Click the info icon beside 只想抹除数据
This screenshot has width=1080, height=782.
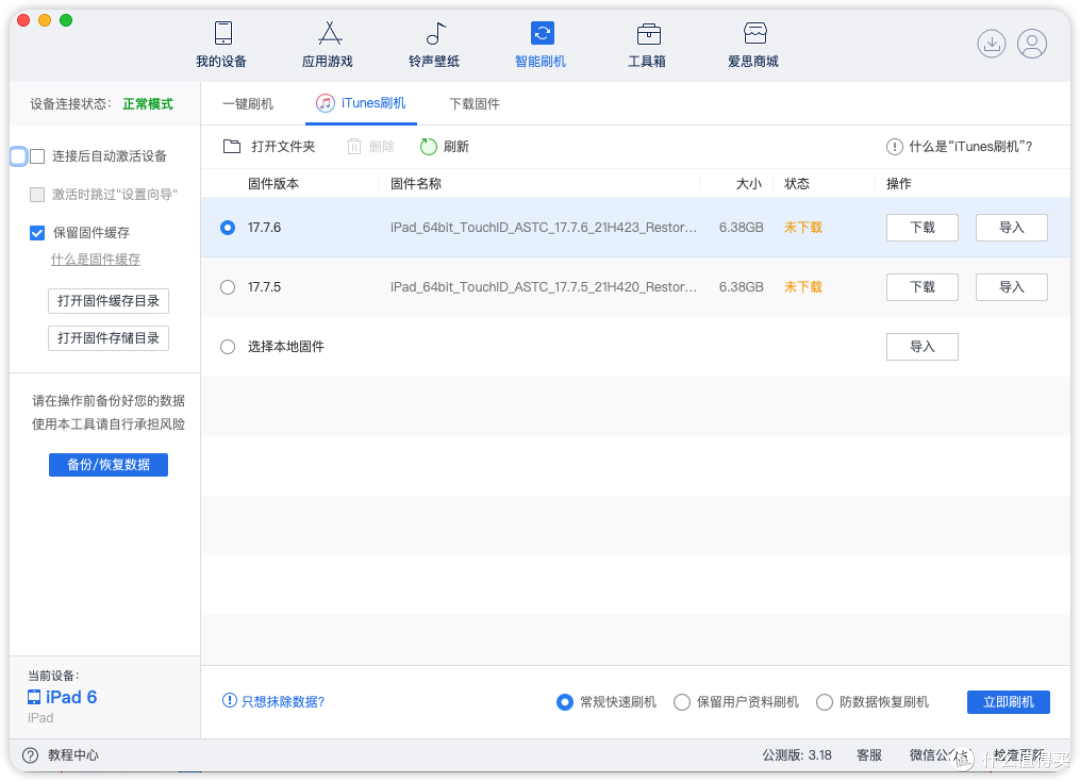click(229, 701)
